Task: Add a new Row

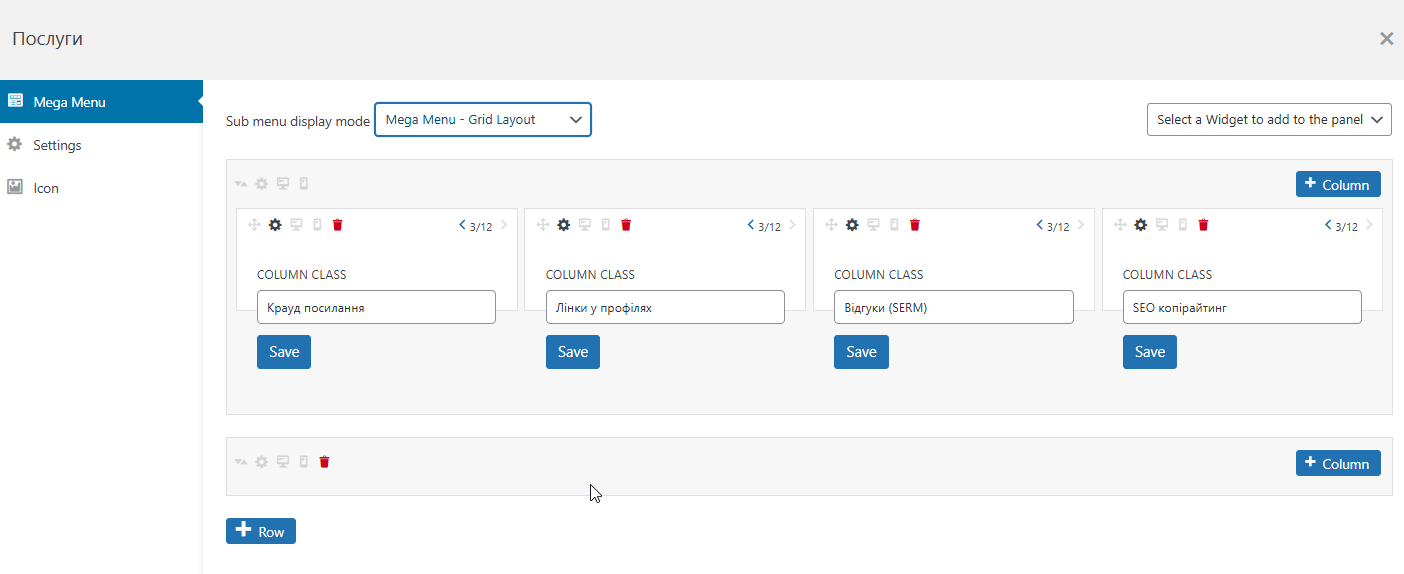Action: tap(261, 531)
